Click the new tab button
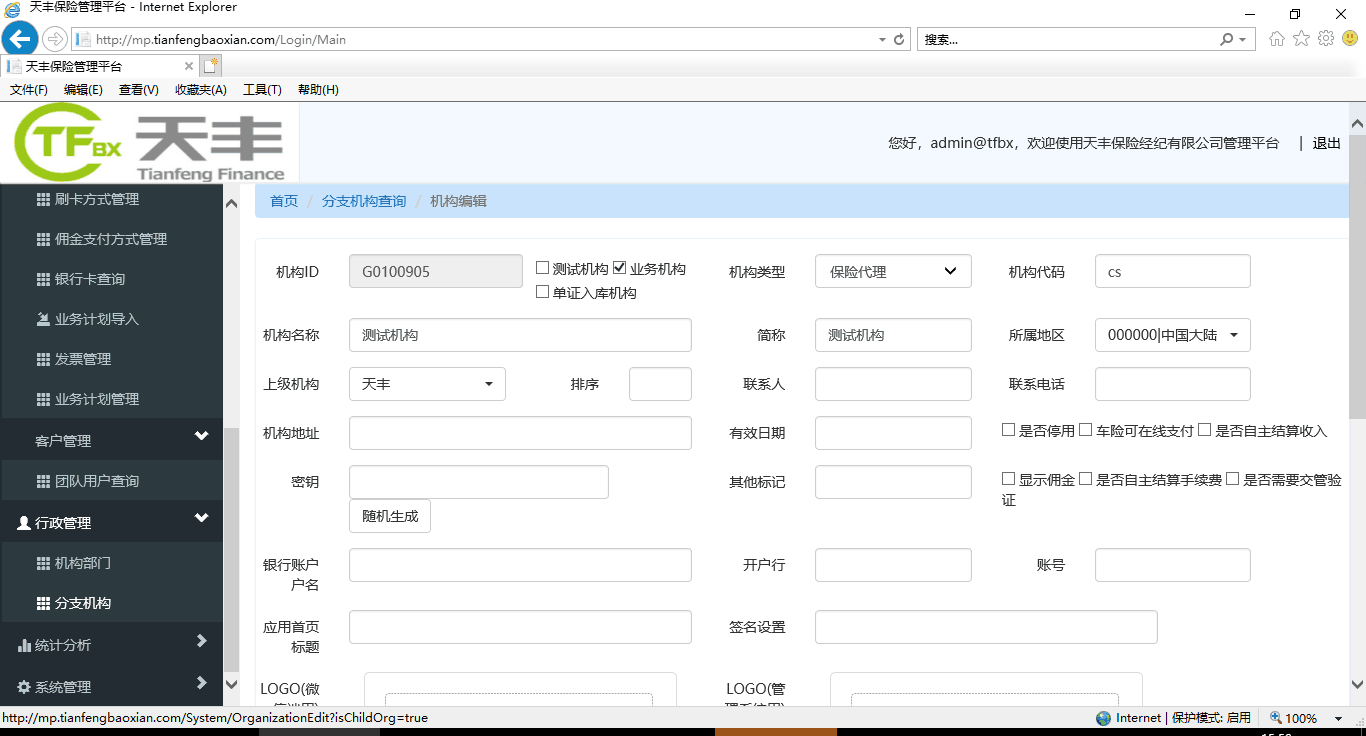Viewport: 1366px width, 736px height. [210, 66]
